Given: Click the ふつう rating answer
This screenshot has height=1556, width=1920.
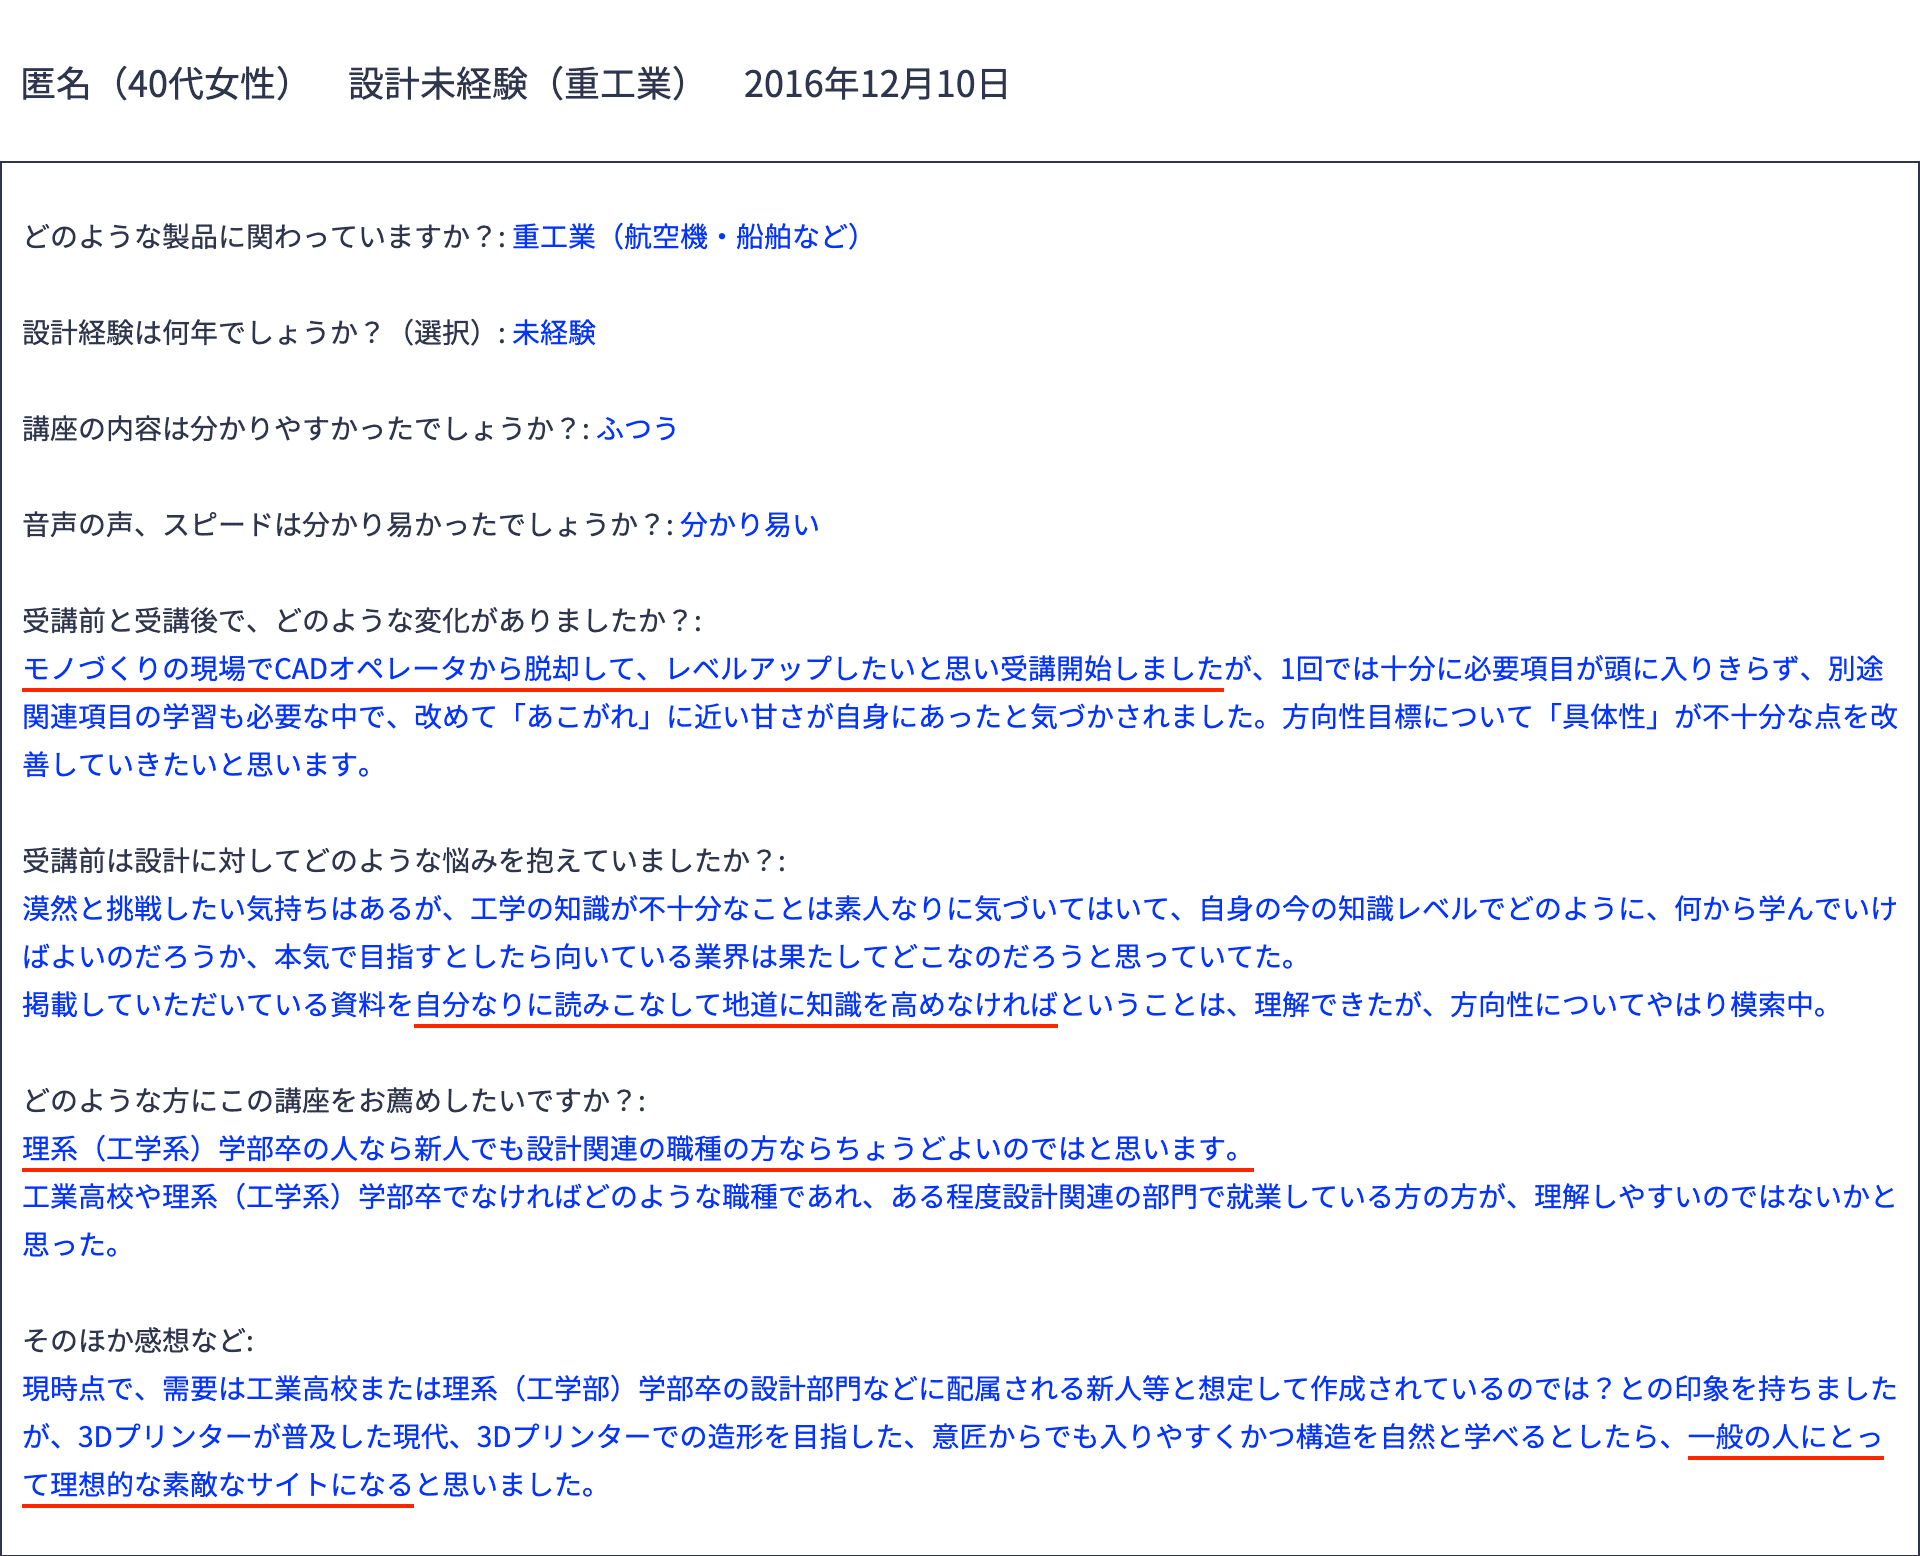Looking at the screenshot, I should click(637, 429).
